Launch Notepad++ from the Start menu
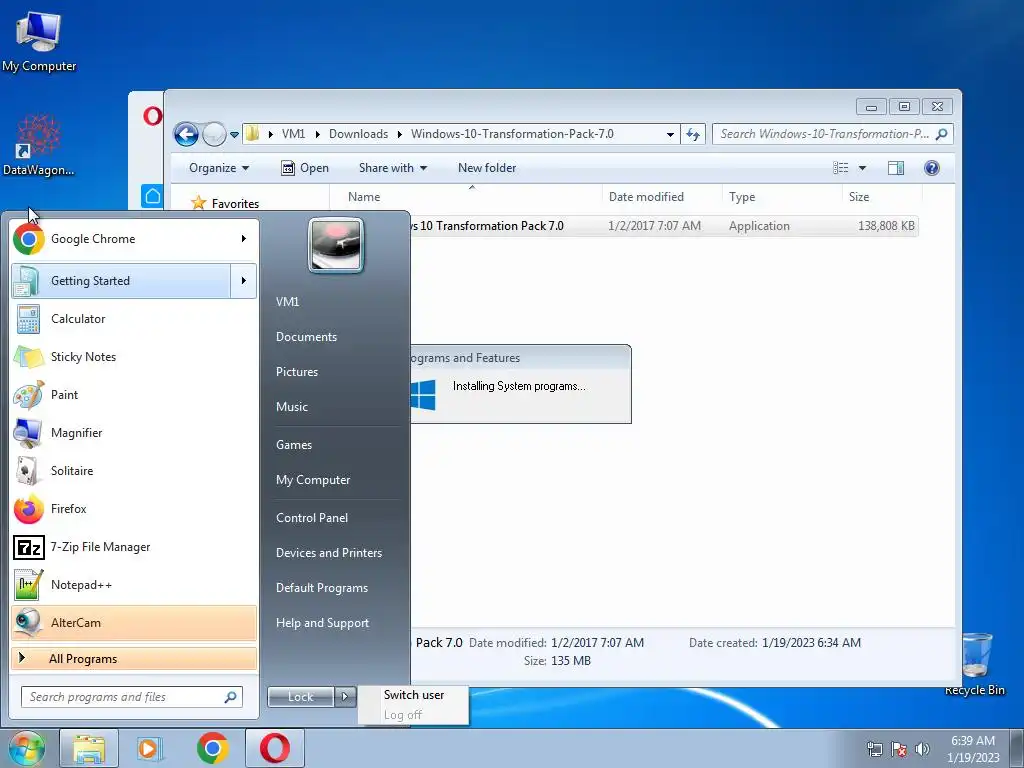1024x768 pixels. 134,584
